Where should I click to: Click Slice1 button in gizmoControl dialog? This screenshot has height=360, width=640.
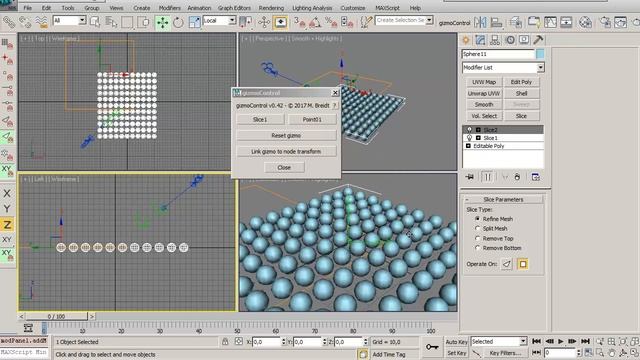coord(260,120)
